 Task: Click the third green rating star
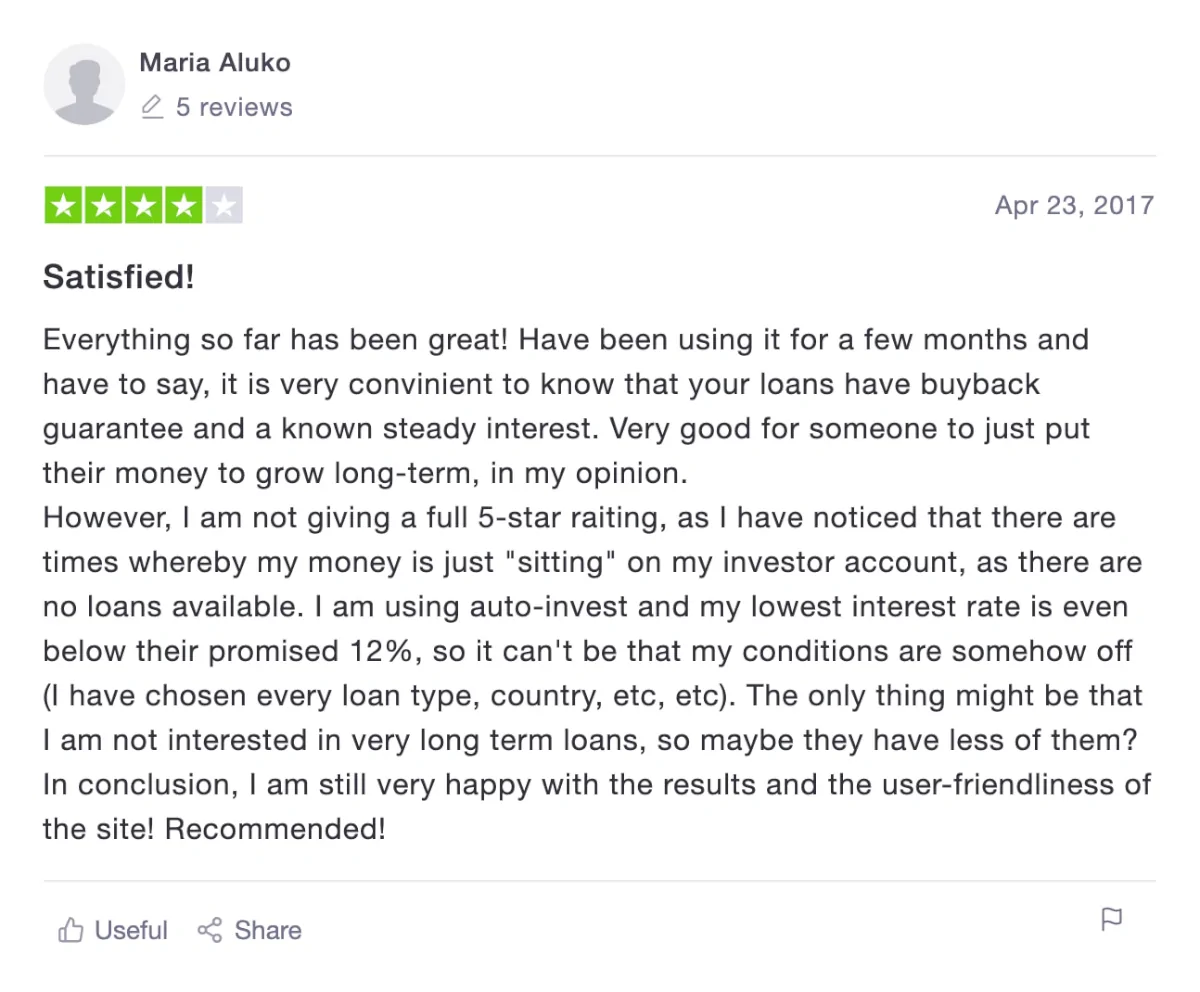(x=144, y=206)
